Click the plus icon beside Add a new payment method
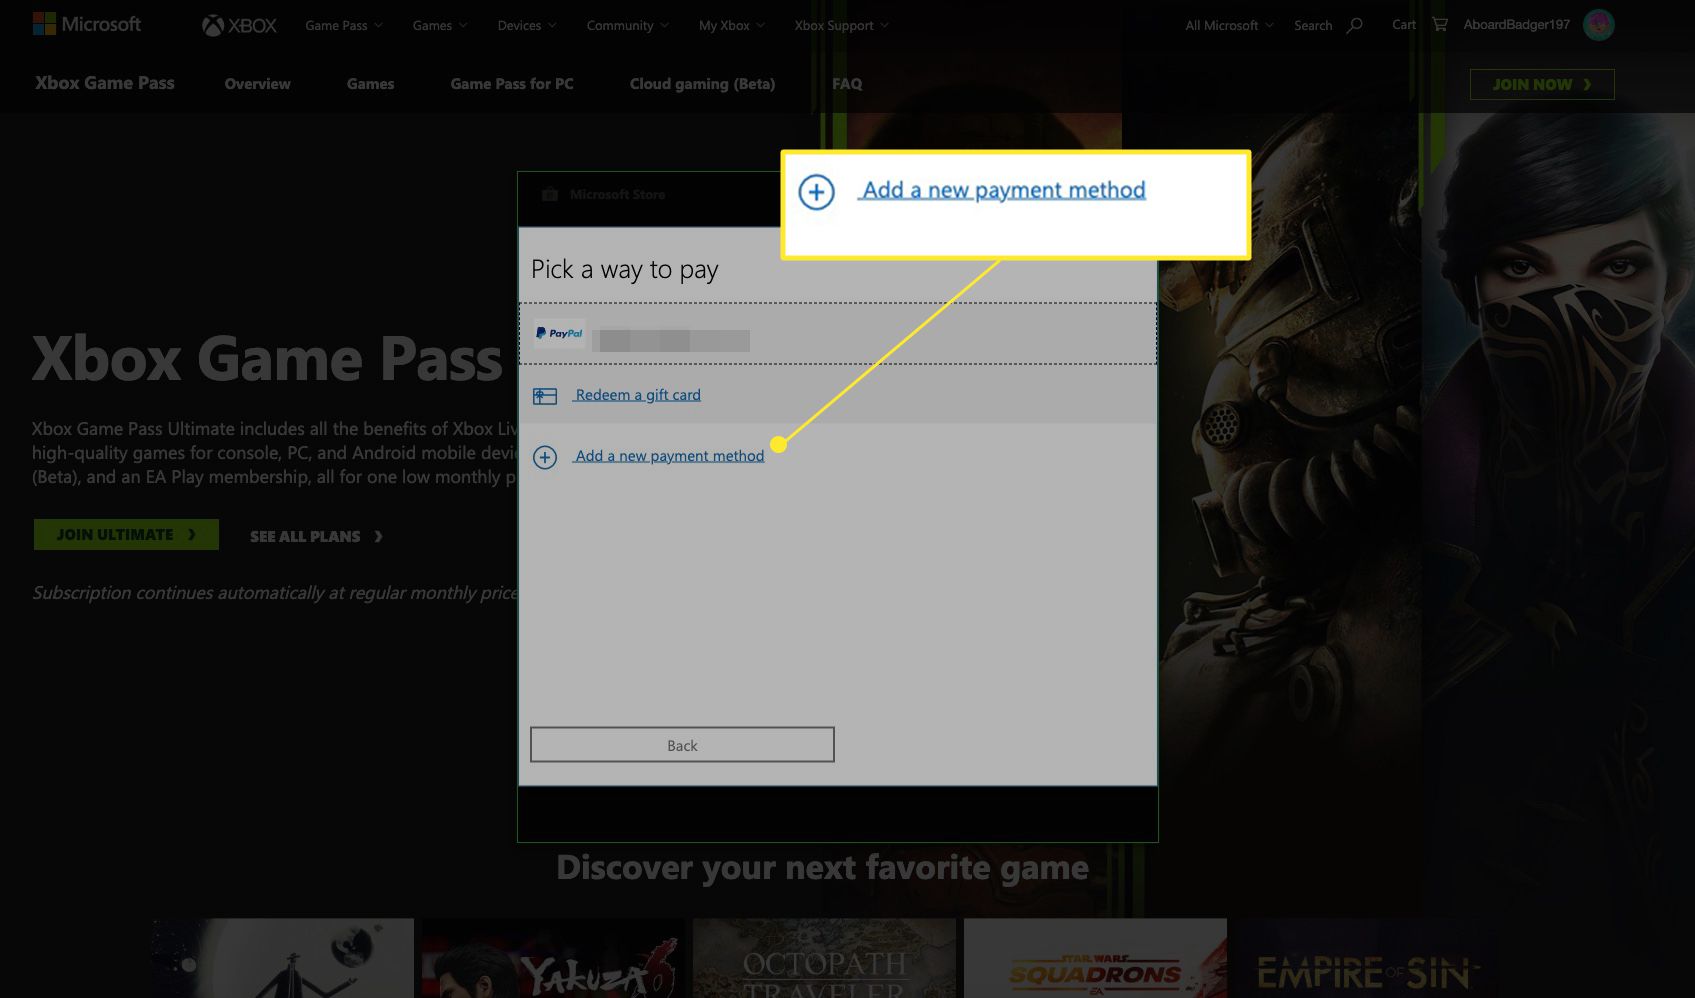 (x=545, y=457)
